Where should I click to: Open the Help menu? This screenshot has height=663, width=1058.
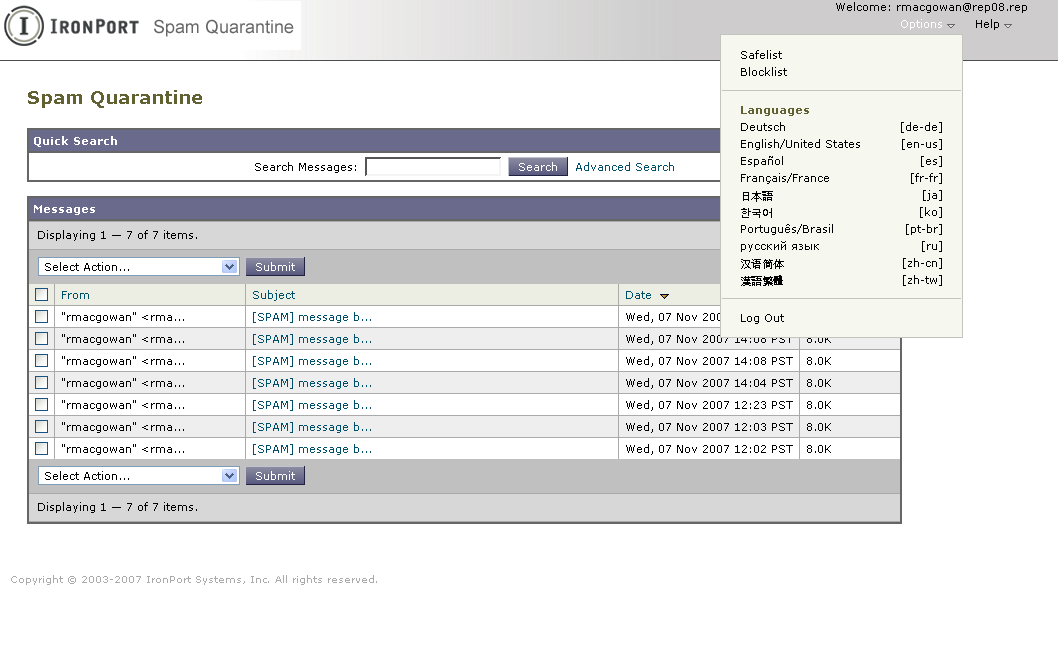click(993, 24)
